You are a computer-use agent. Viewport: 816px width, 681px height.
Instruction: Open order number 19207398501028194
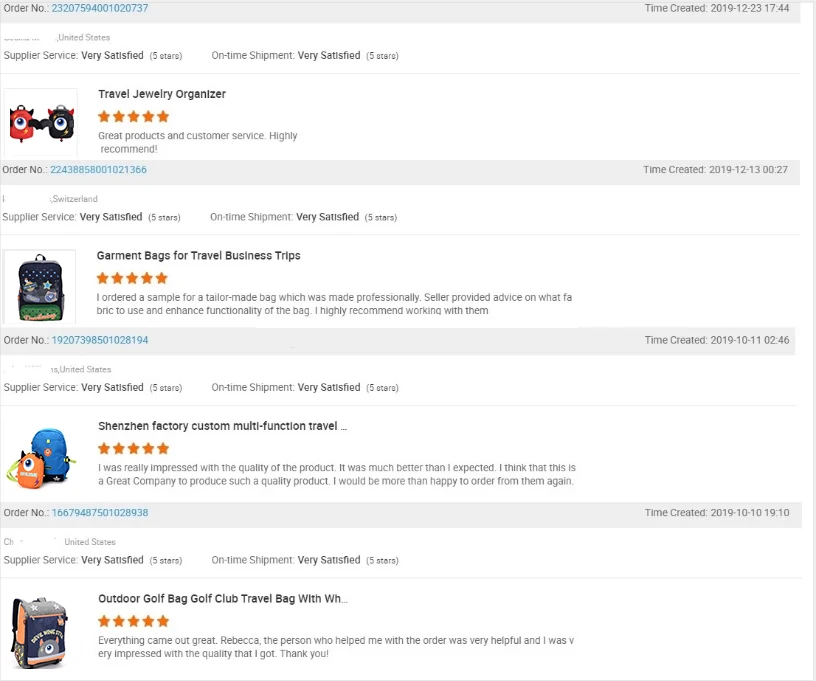point(100,341)
